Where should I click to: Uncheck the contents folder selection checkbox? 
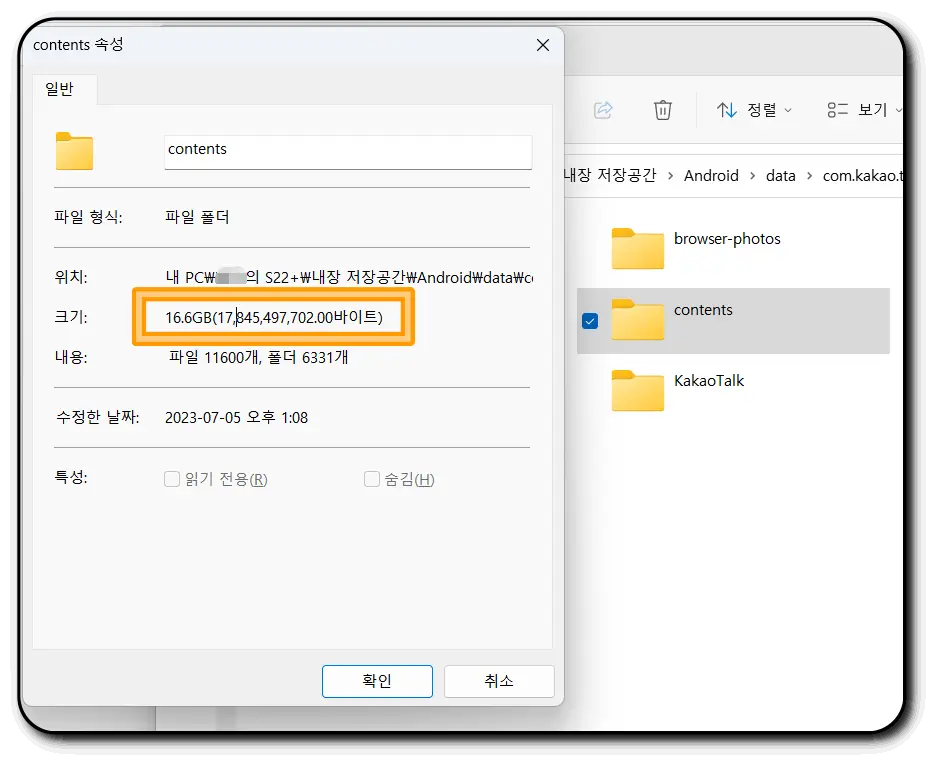(590, 321)
